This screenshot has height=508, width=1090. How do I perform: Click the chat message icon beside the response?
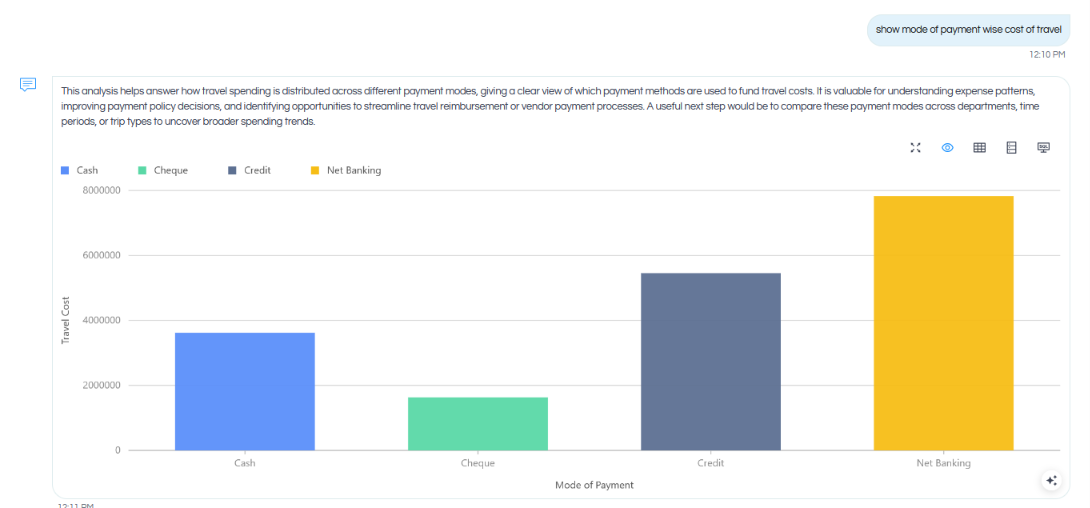click(x=28, y=85)
